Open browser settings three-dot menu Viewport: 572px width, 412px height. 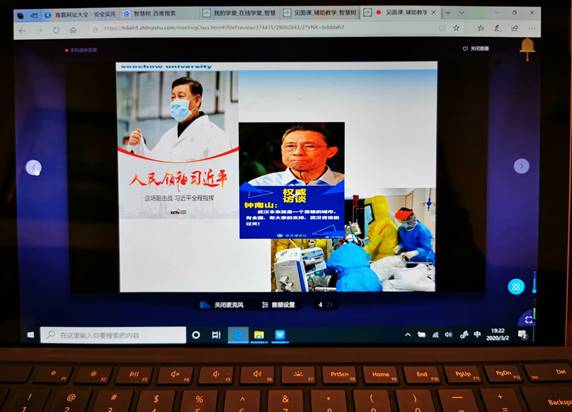click(532, 28)
